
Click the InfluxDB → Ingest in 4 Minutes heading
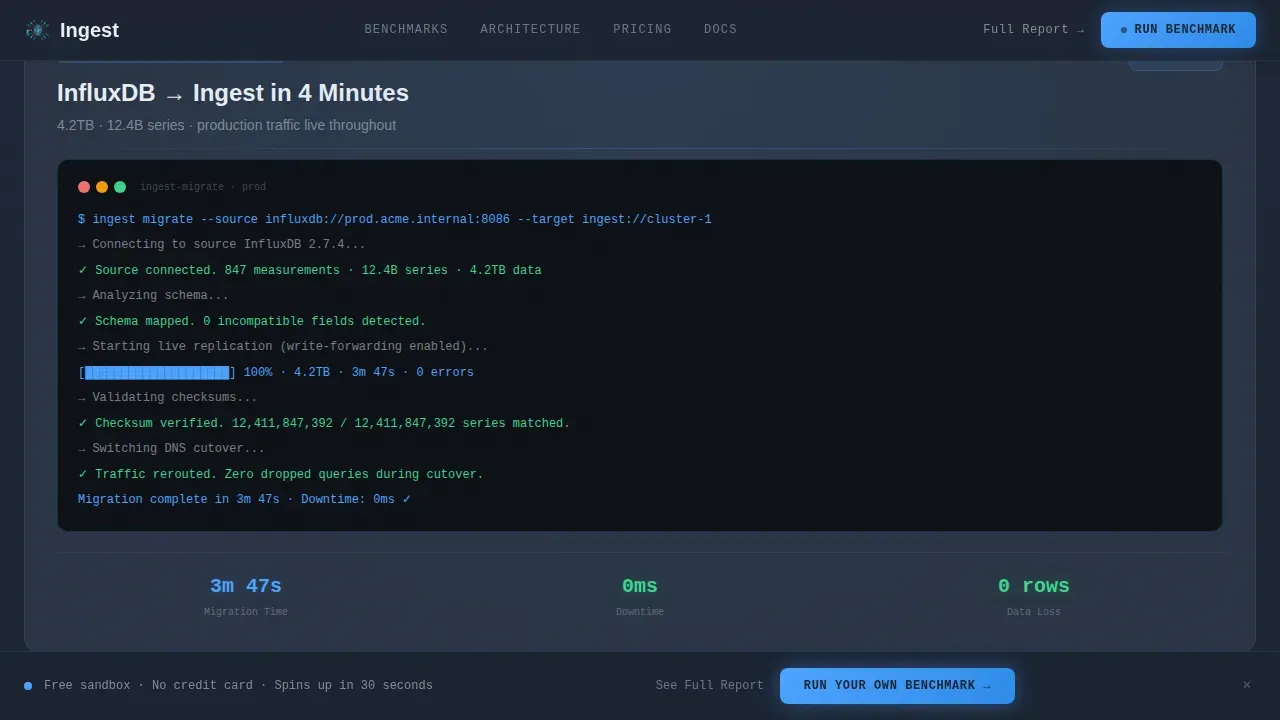click(233, 93)
